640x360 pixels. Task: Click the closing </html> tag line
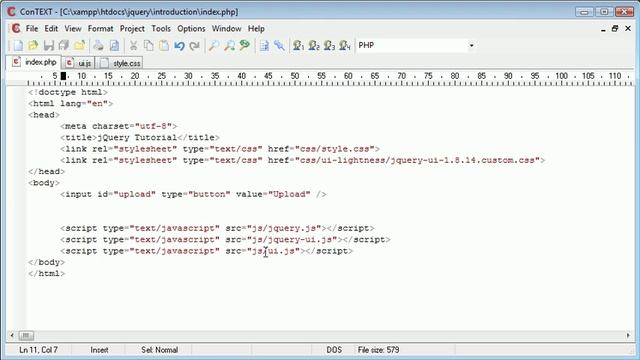point(47,273)
